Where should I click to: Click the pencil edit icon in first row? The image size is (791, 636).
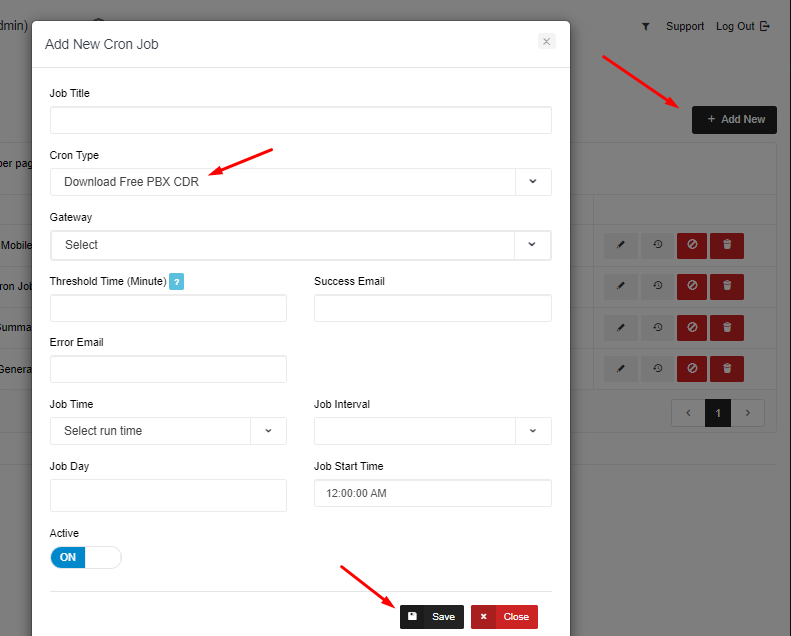pyautogui.click(x=620, y=245)
